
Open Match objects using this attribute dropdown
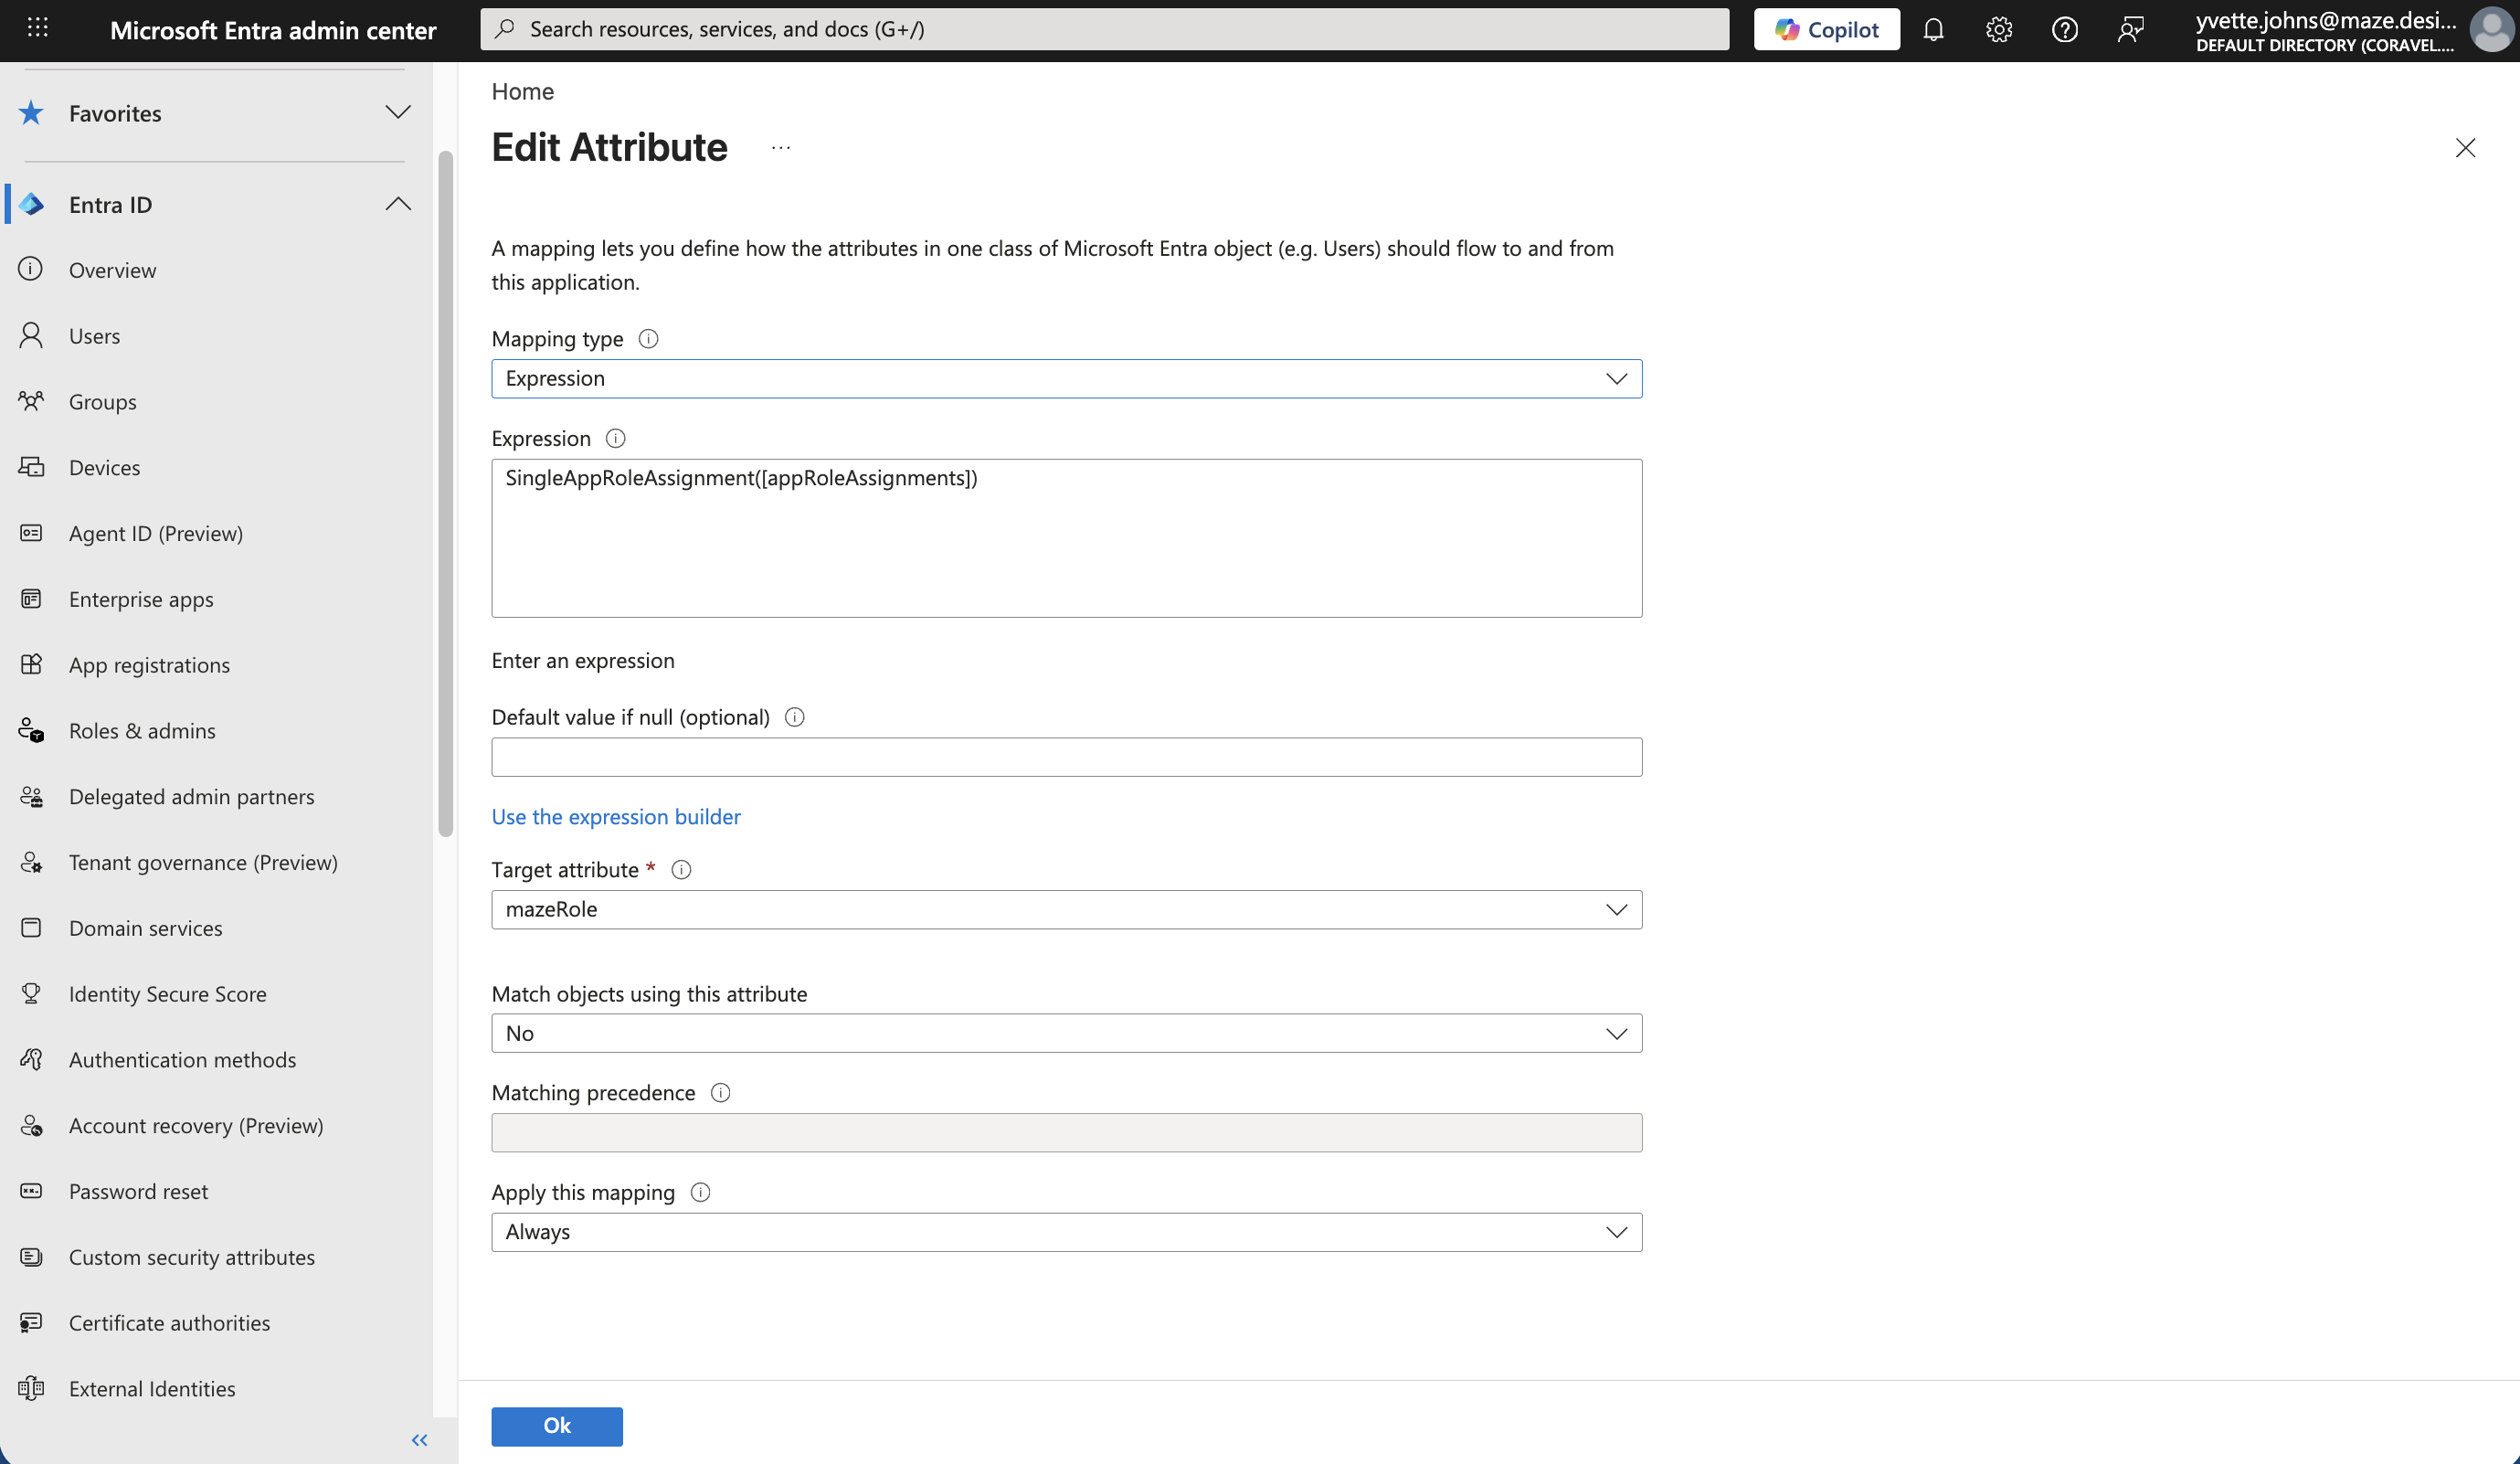pyautogui.click(x=1066, y=1033)
